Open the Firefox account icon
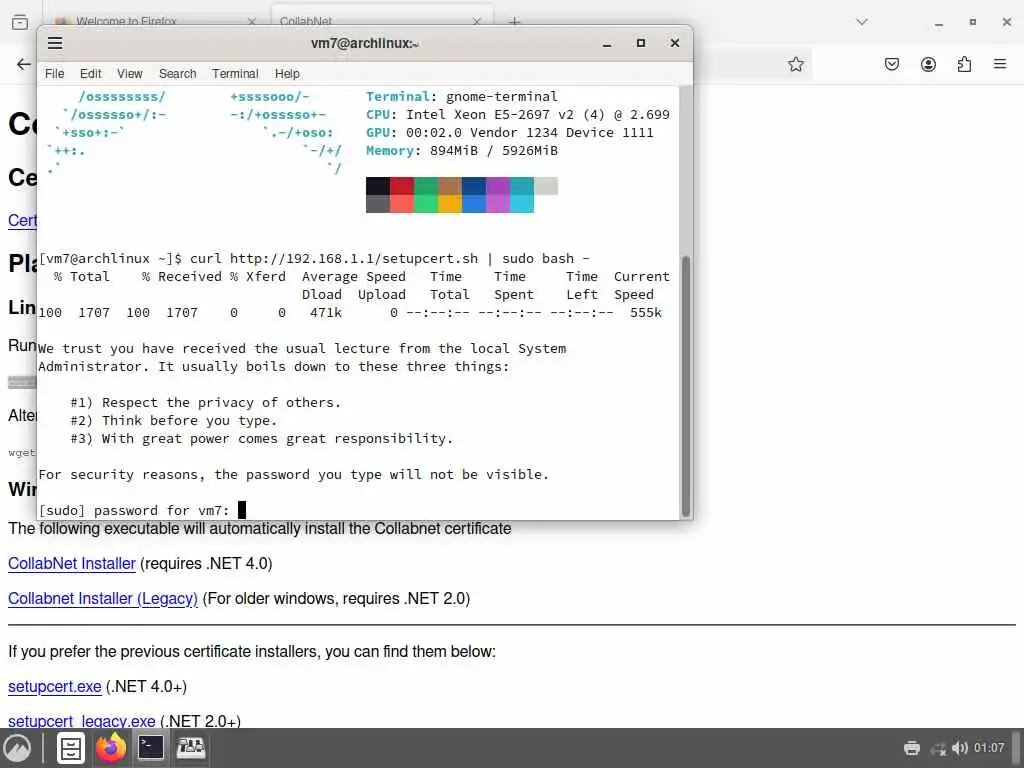The height and width of the screenshot is (768, 1024). pos(928,64)
